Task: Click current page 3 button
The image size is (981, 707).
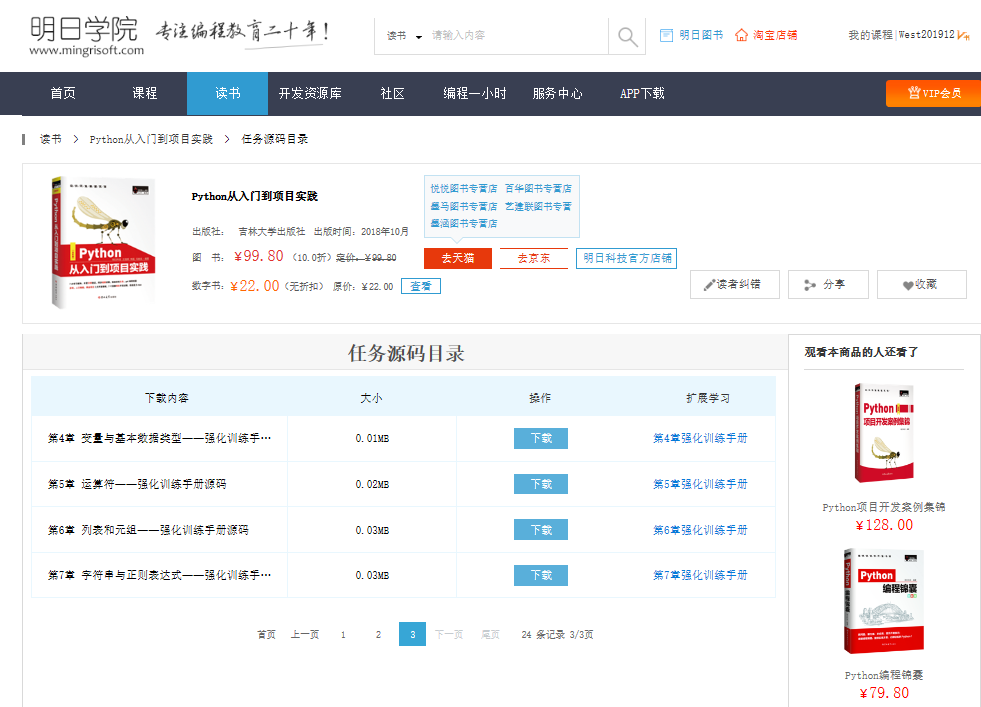Action: pos(412,634)
